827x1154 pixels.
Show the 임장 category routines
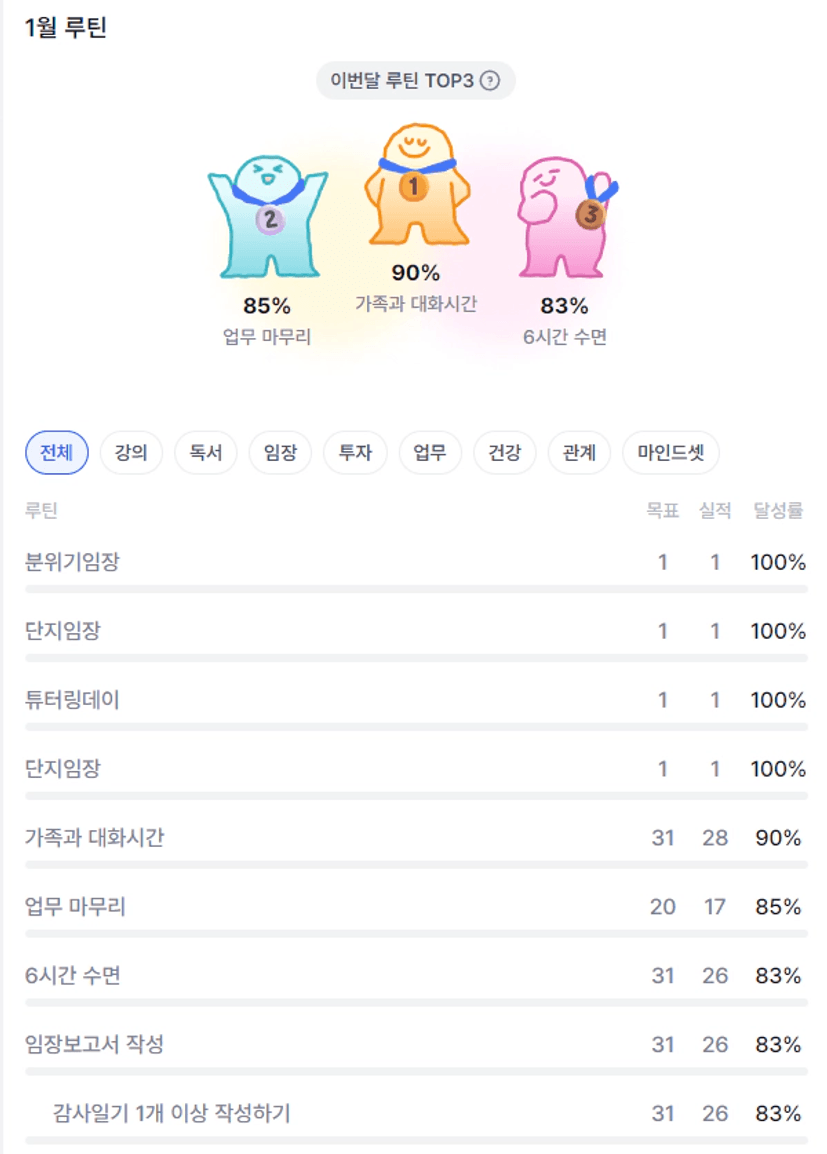[280, 453]
